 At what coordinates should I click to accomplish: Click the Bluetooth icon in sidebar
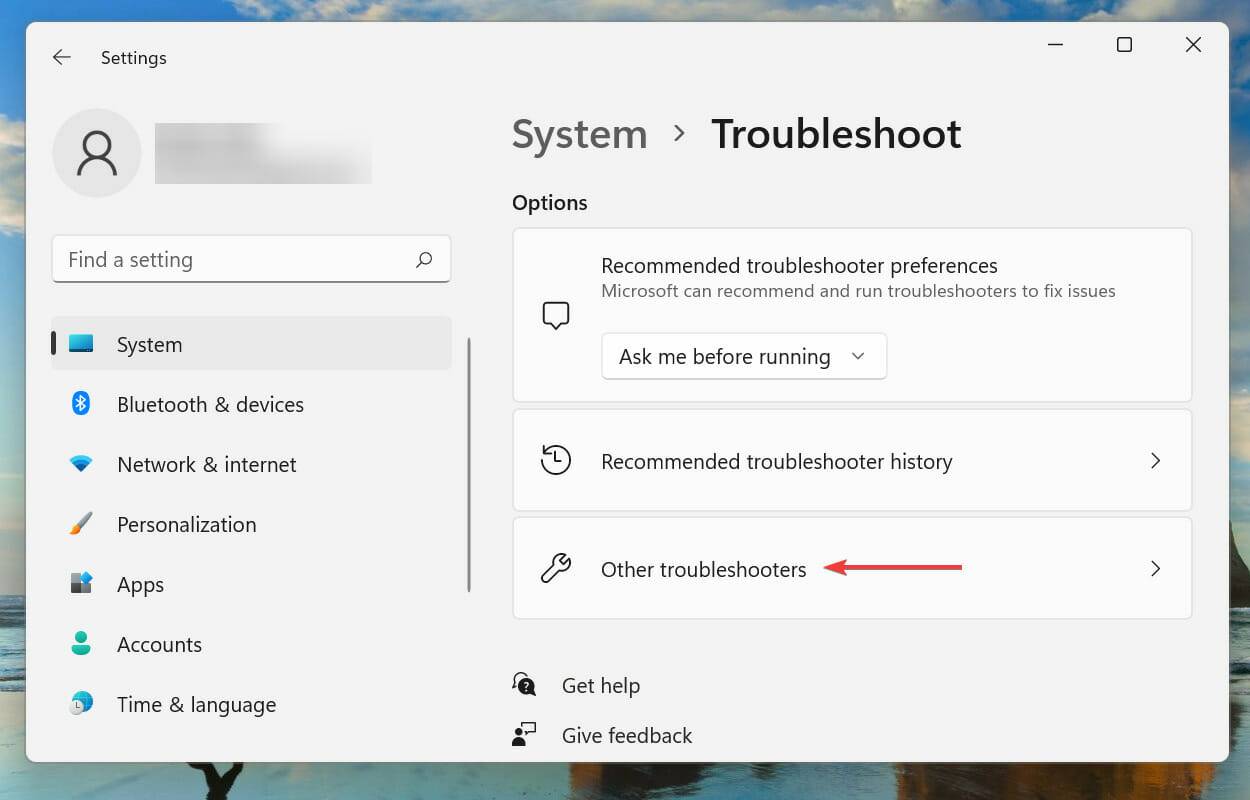[x=81, y=404]
